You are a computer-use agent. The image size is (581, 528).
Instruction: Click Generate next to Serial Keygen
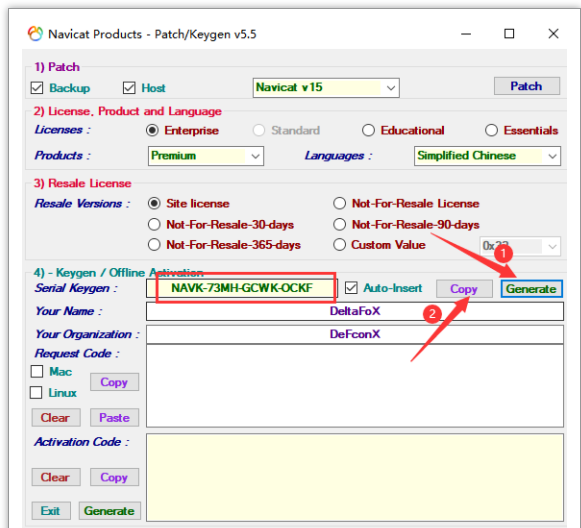tap(531, 289)
